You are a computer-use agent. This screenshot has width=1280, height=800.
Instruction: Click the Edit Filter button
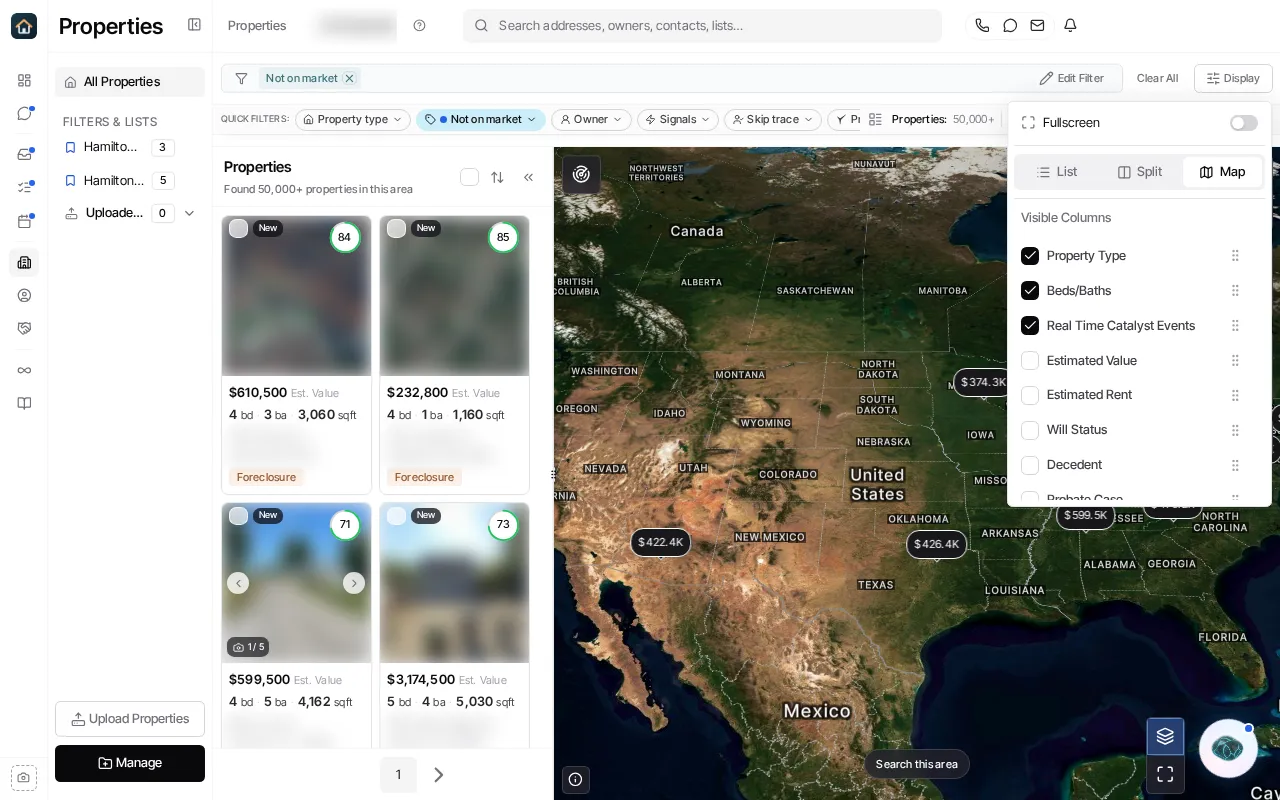point(1071,78)
